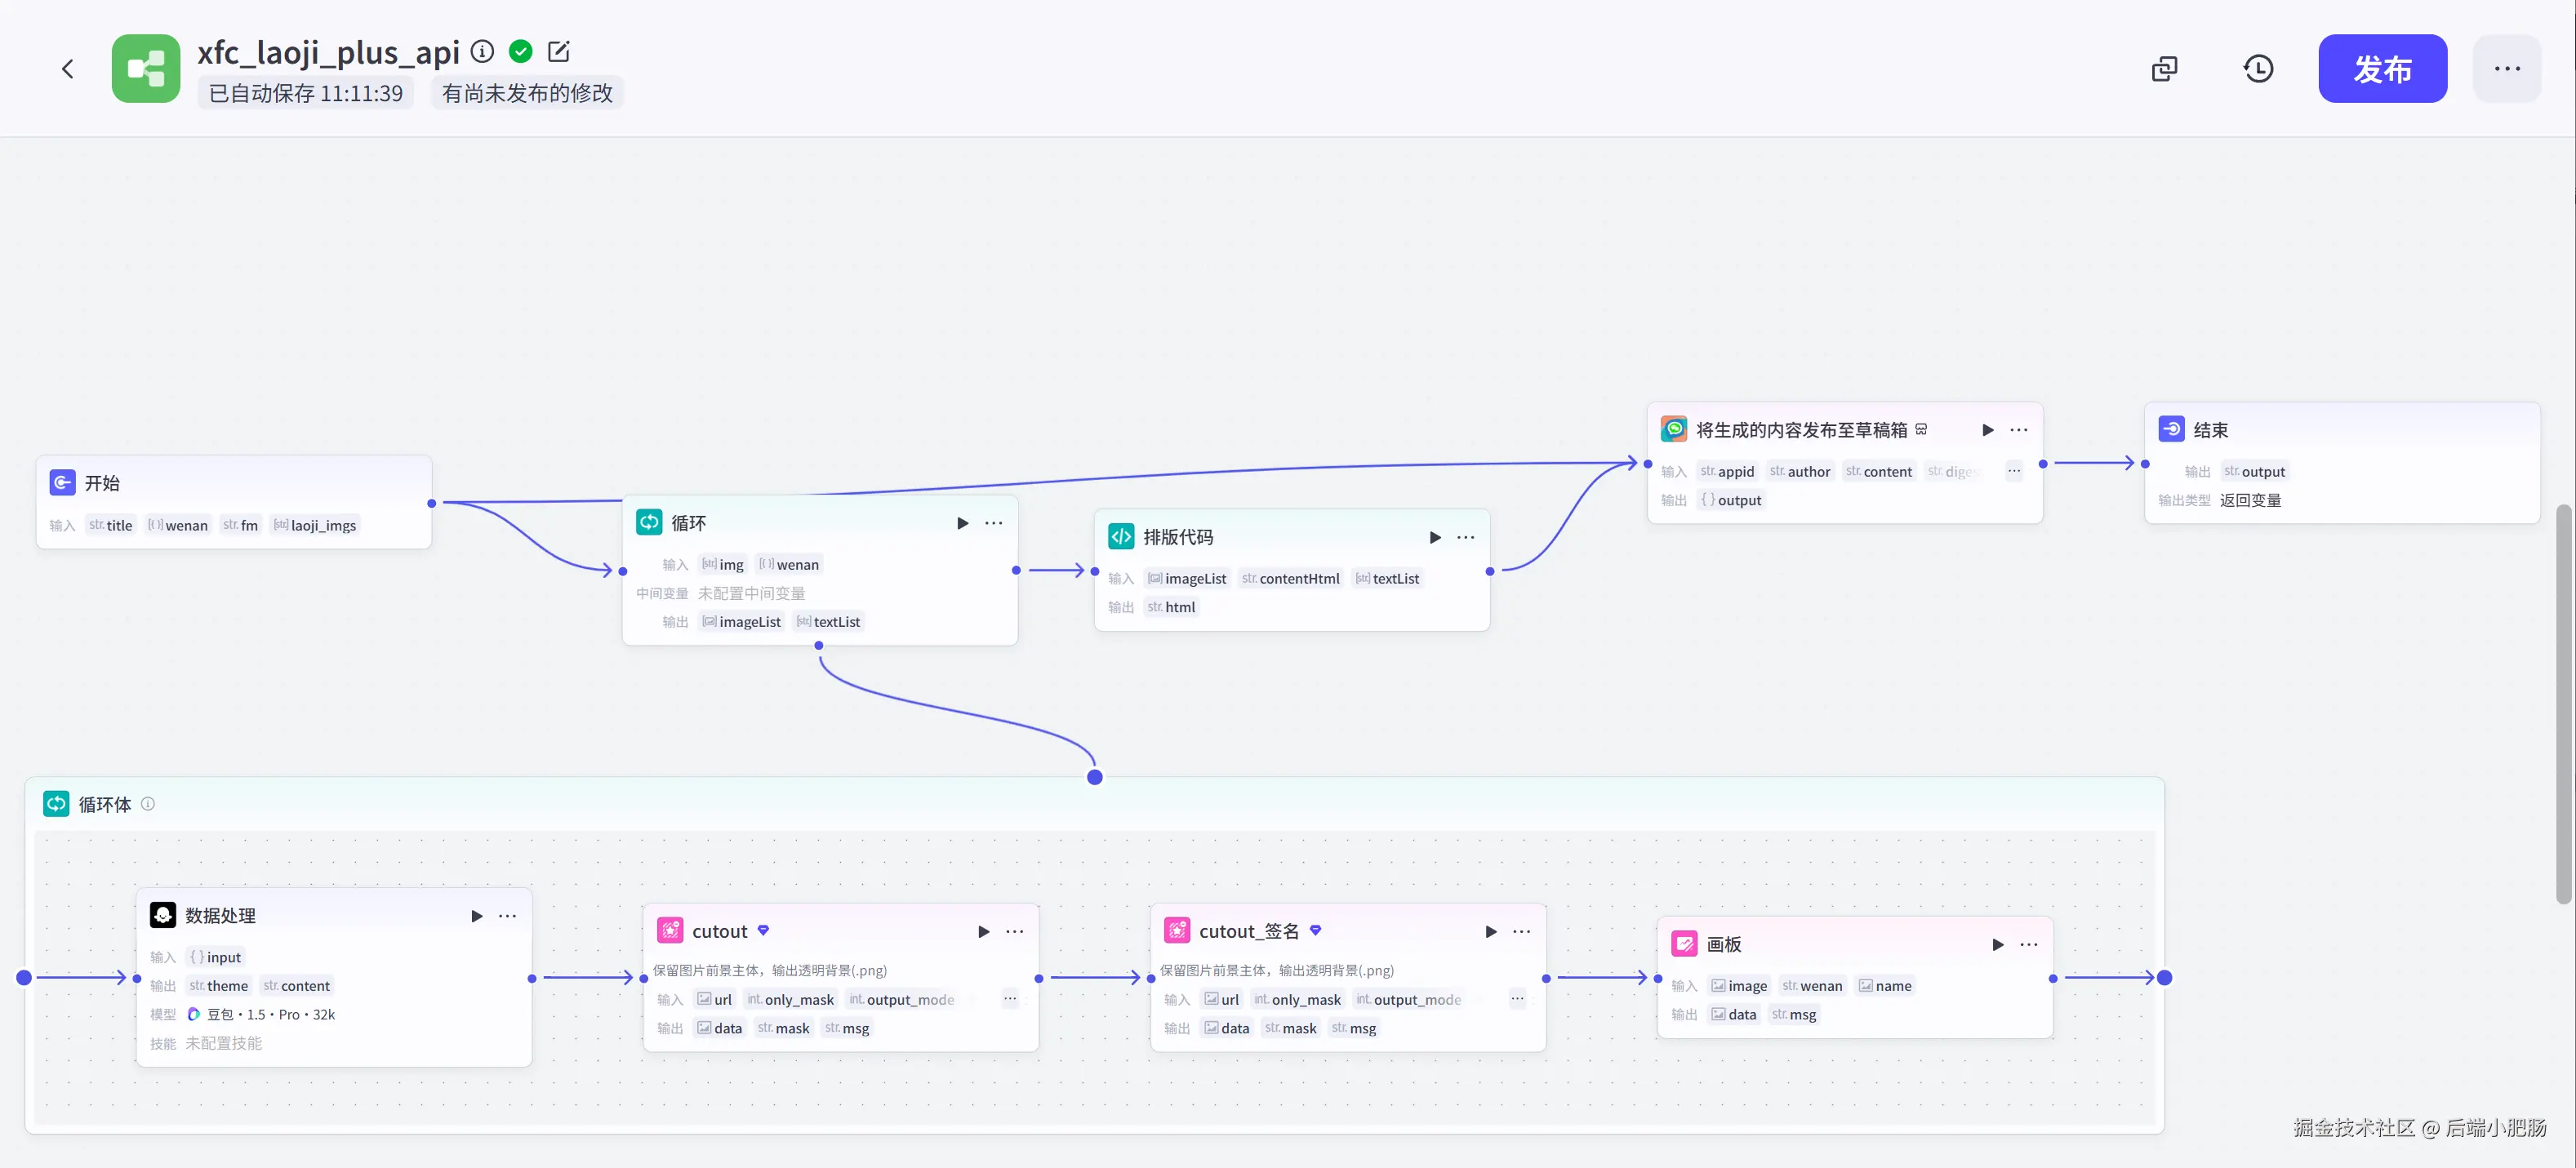
Task: Click the edit pencil next to the workflow title
Action: point(559,51)
